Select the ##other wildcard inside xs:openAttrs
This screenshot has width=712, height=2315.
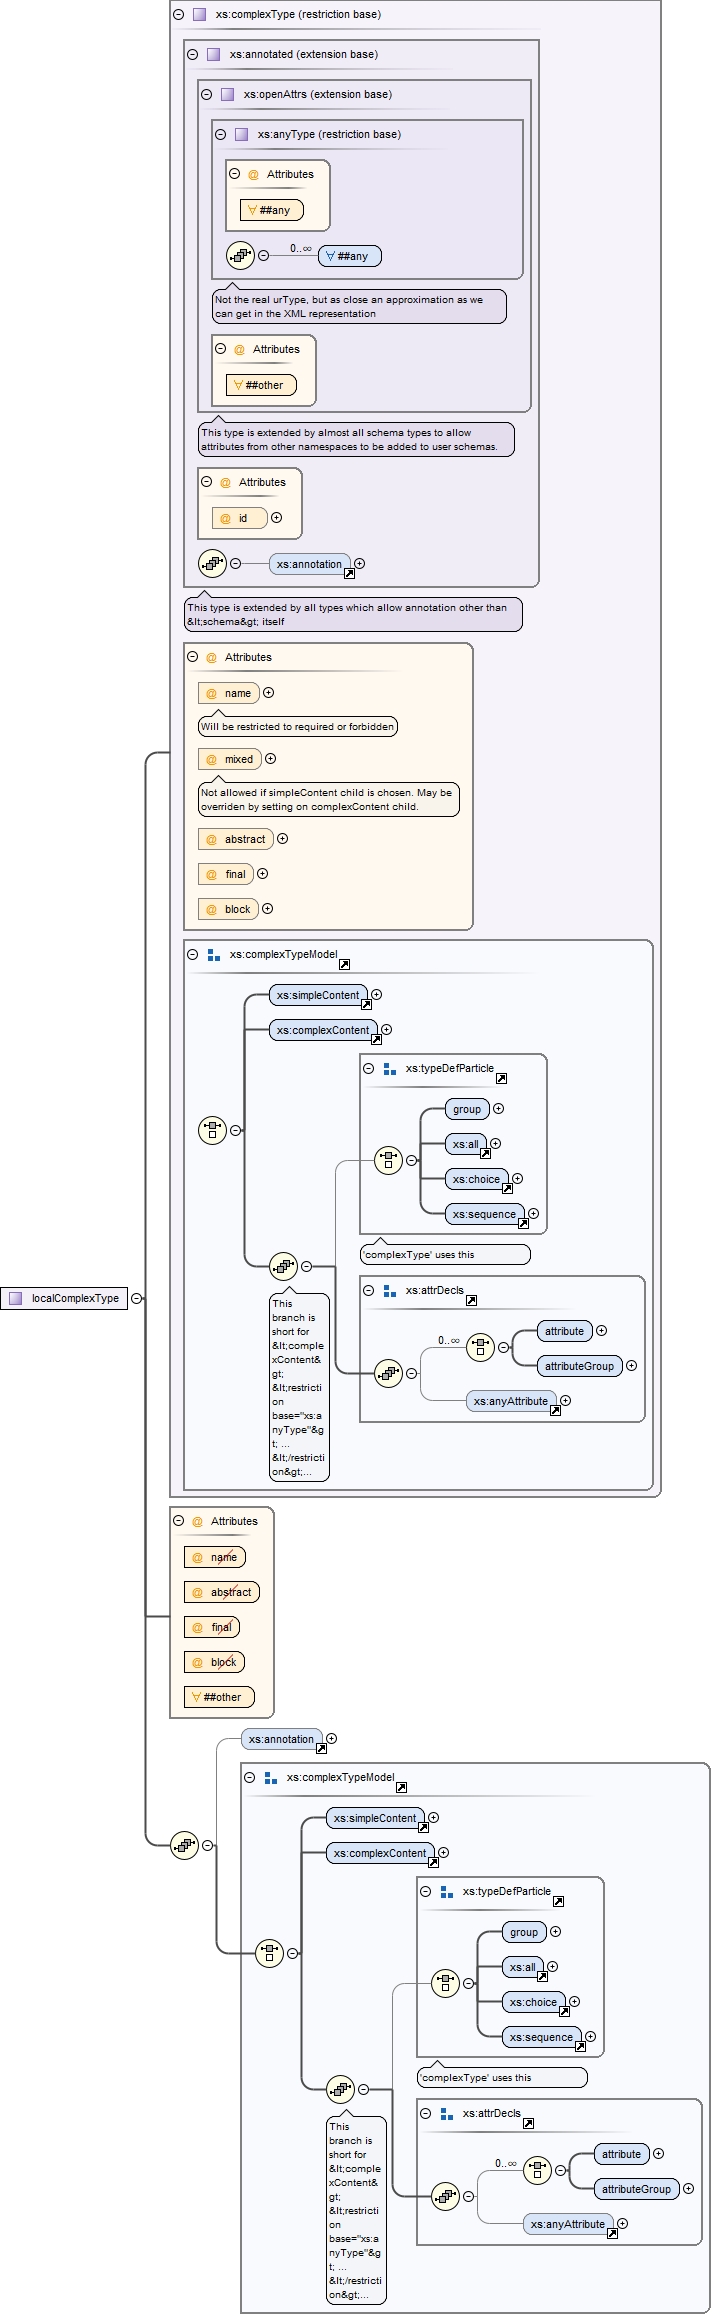(x=261, y=385)
